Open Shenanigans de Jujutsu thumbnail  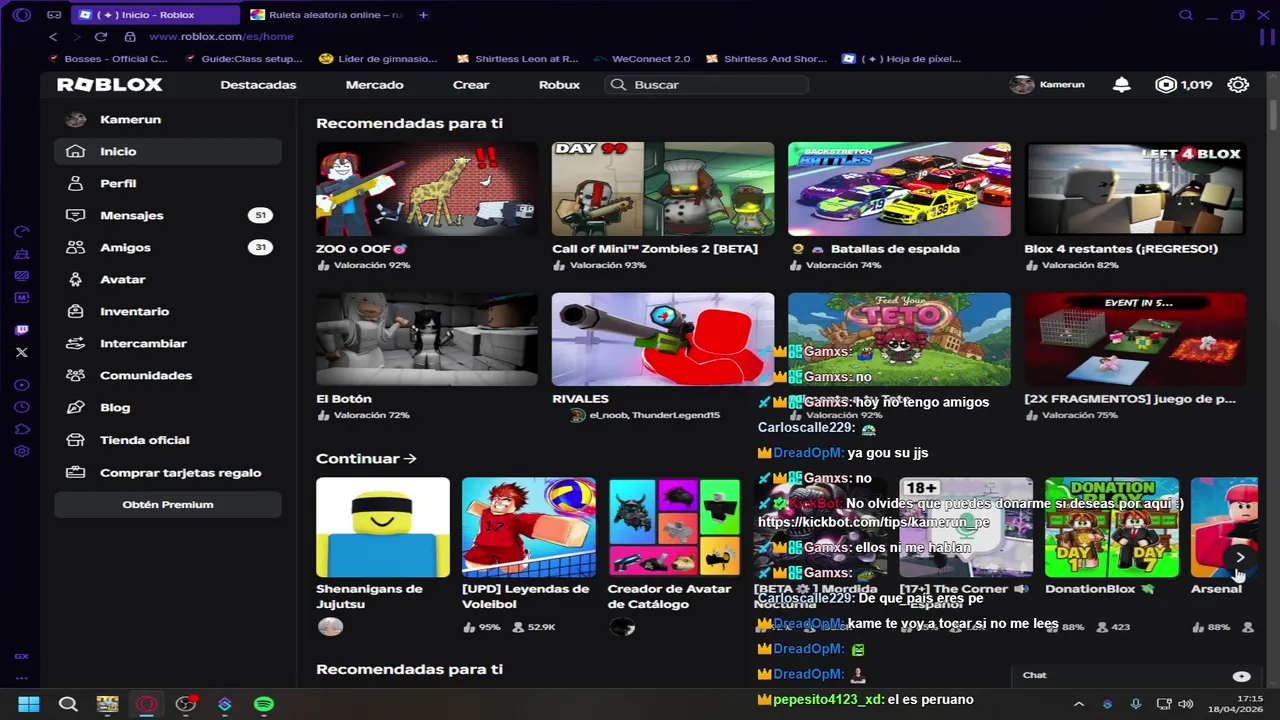tap(383, 527)
